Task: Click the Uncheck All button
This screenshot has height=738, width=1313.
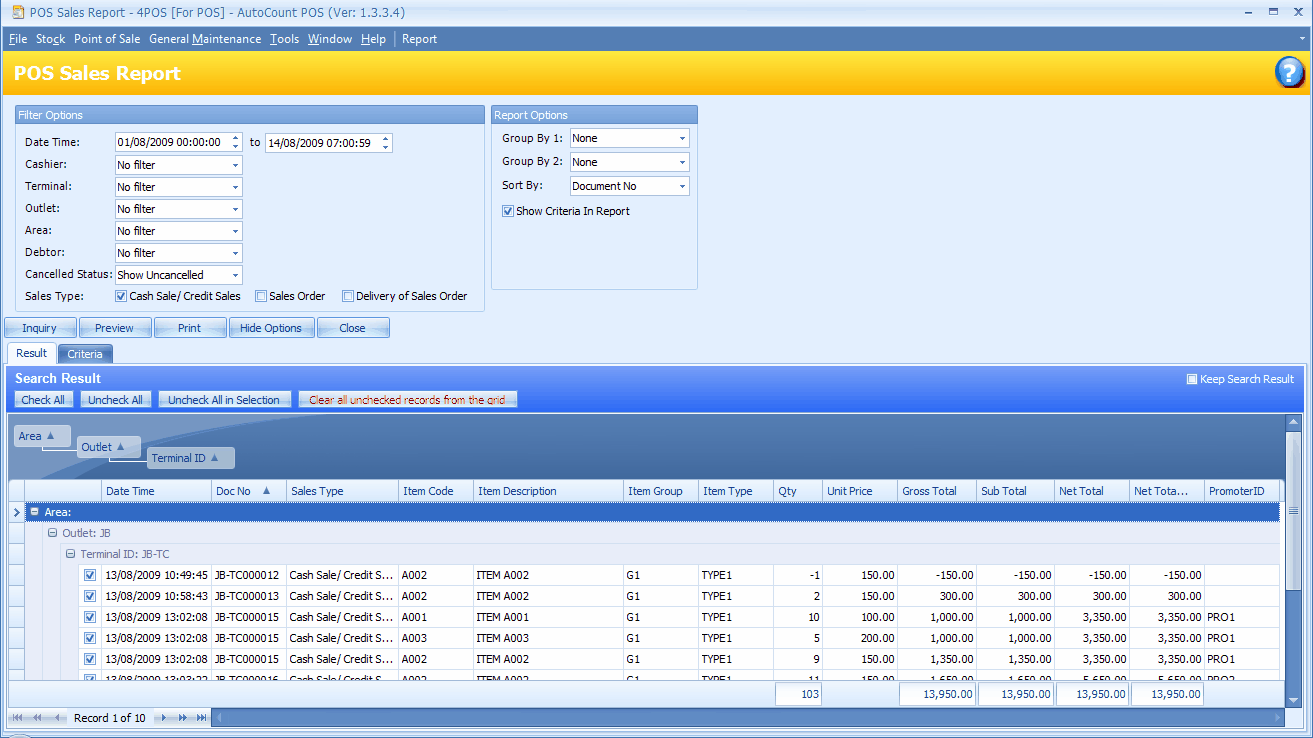Action: click(115, 400)
